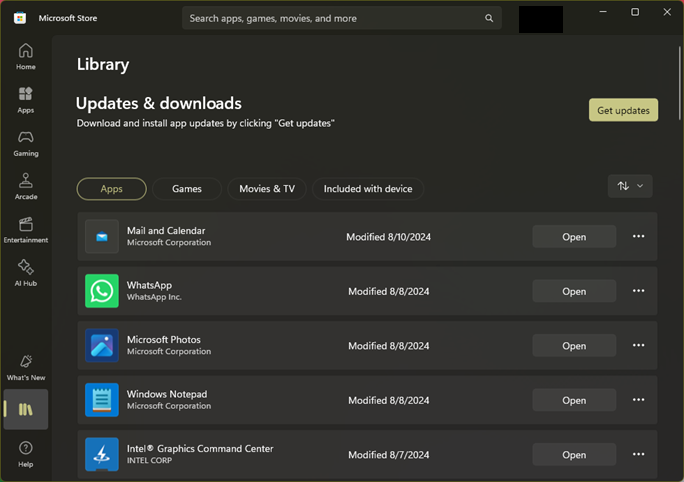Screen dimensions: 684x482
Task: Switch to the Games filter tab
Action: [x=187, y=189]
